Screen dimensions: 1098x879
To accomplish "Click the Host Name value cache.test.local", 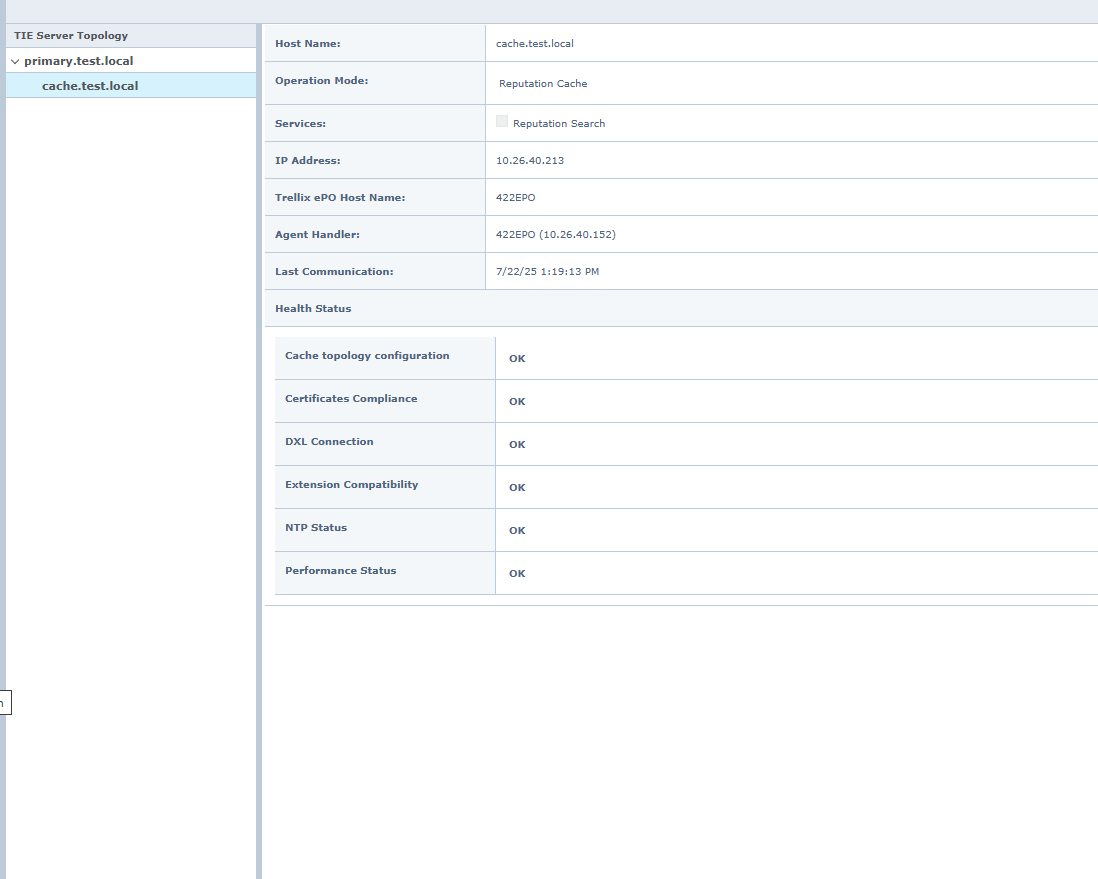I will coord(534,44).
